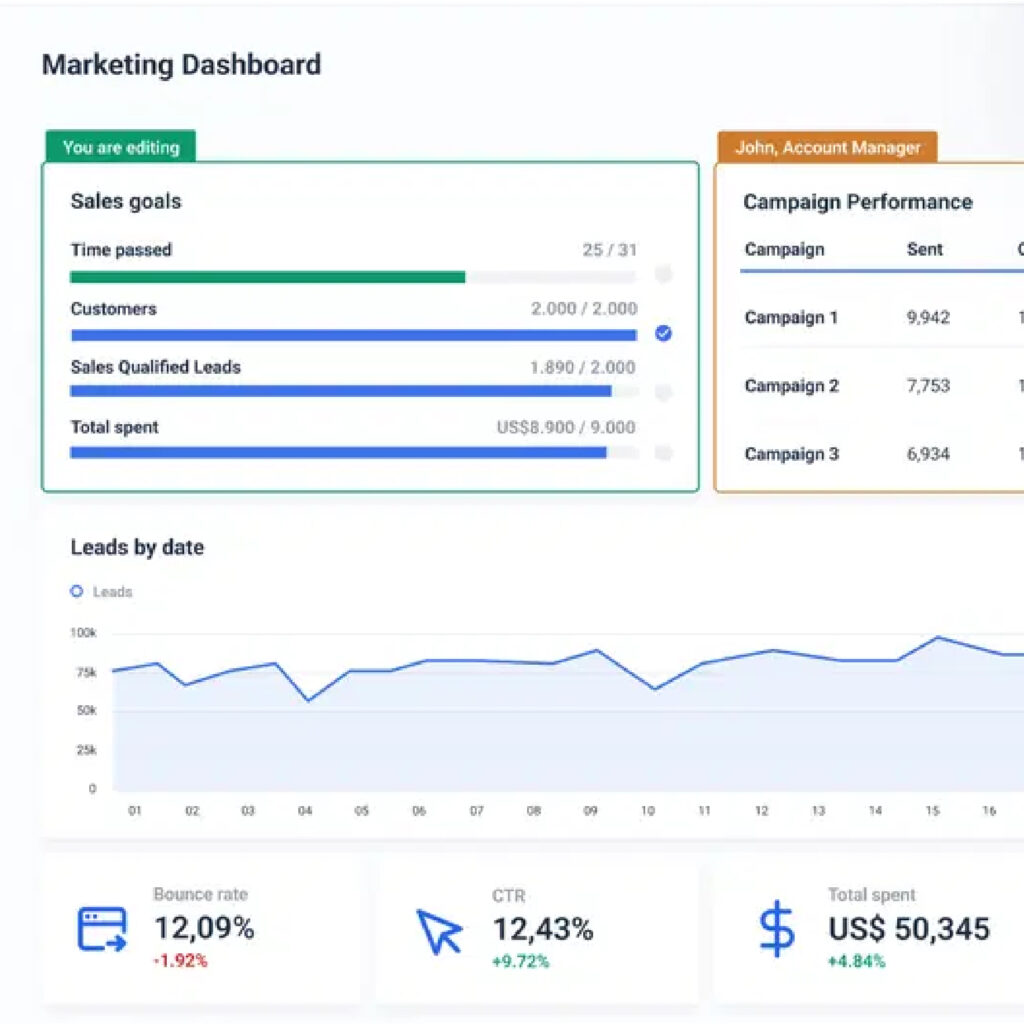1024x1024 pixels.
Task: Toggle the status circle beside Sales Qualified Leads
Action: (x=663, y=392)
